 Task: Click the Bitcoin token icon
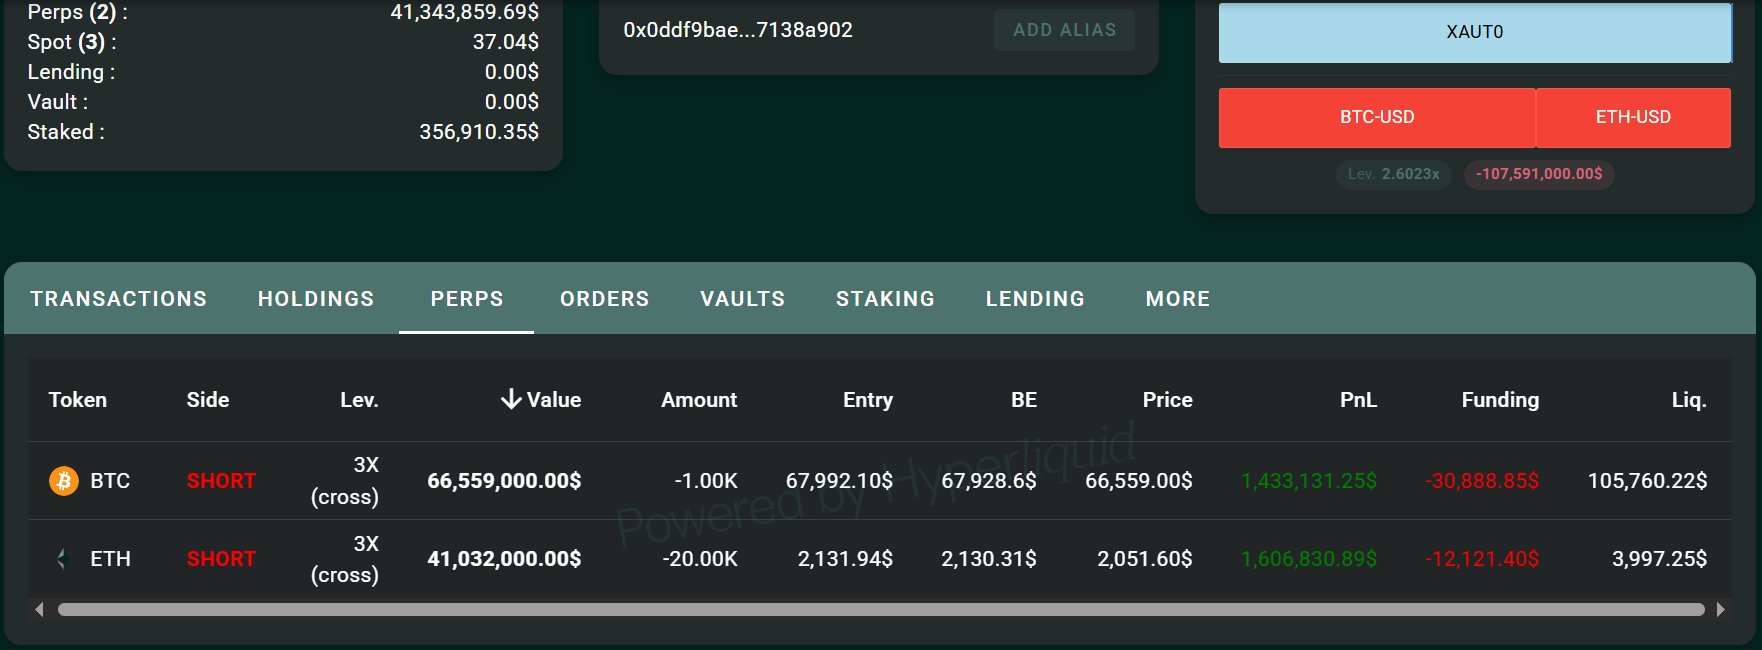pos(63,481)
